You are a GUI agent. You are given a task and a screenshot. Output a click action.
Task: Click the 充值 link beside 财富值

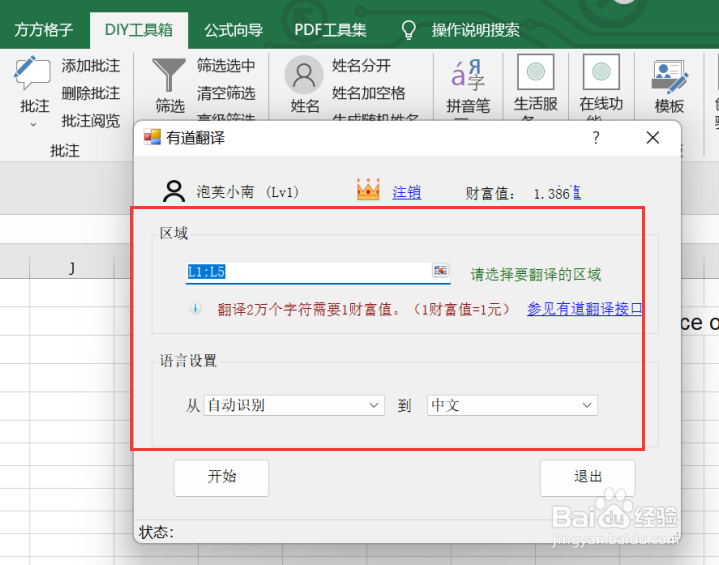tap(575, 192)
